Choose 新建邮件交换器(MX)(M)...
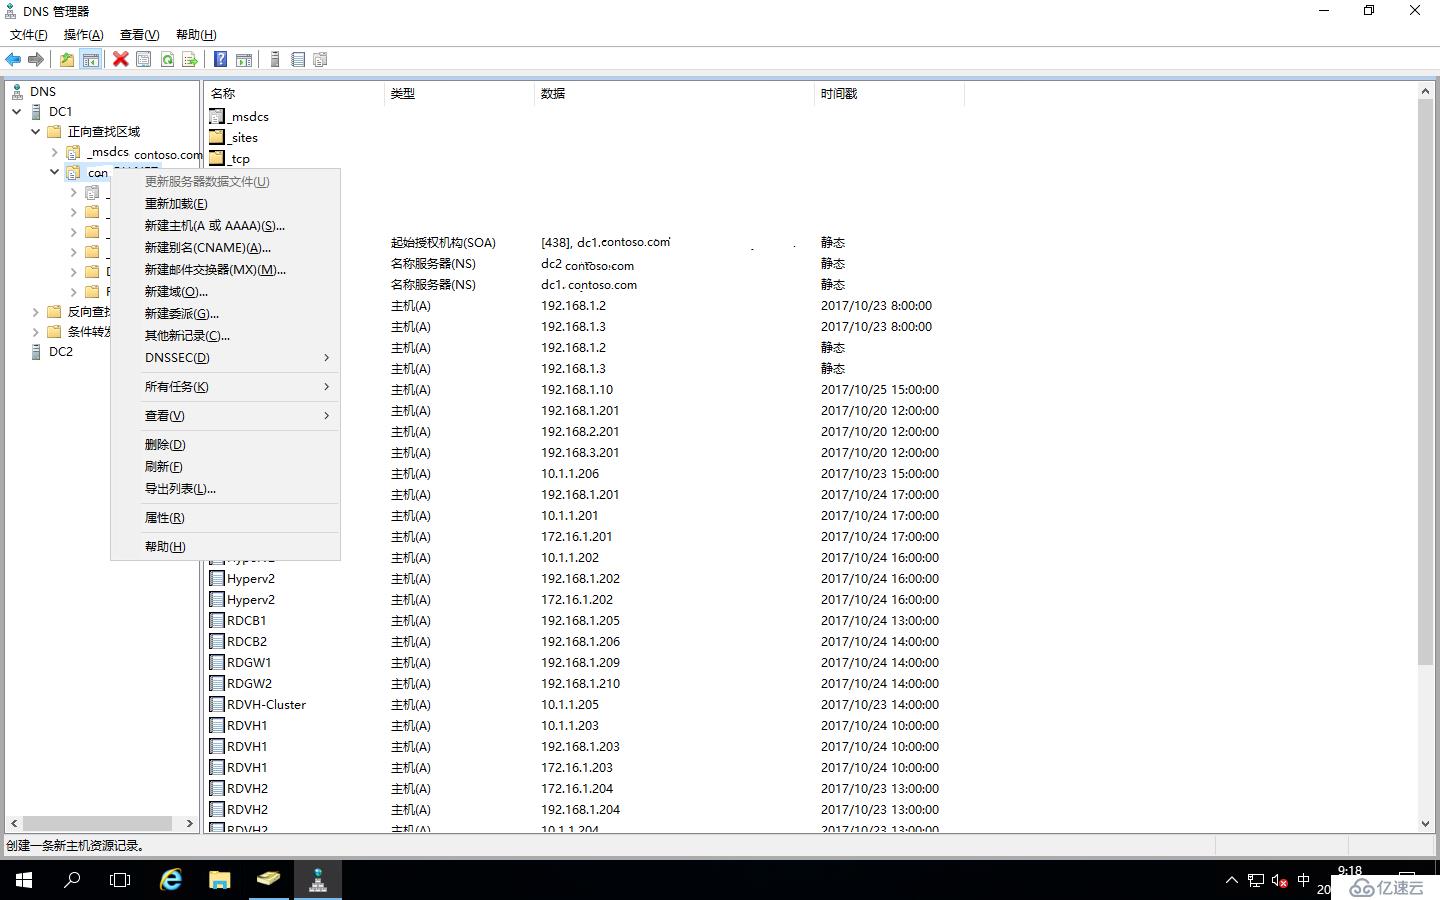Screen dimensions: 1440x900 [225, 269]
